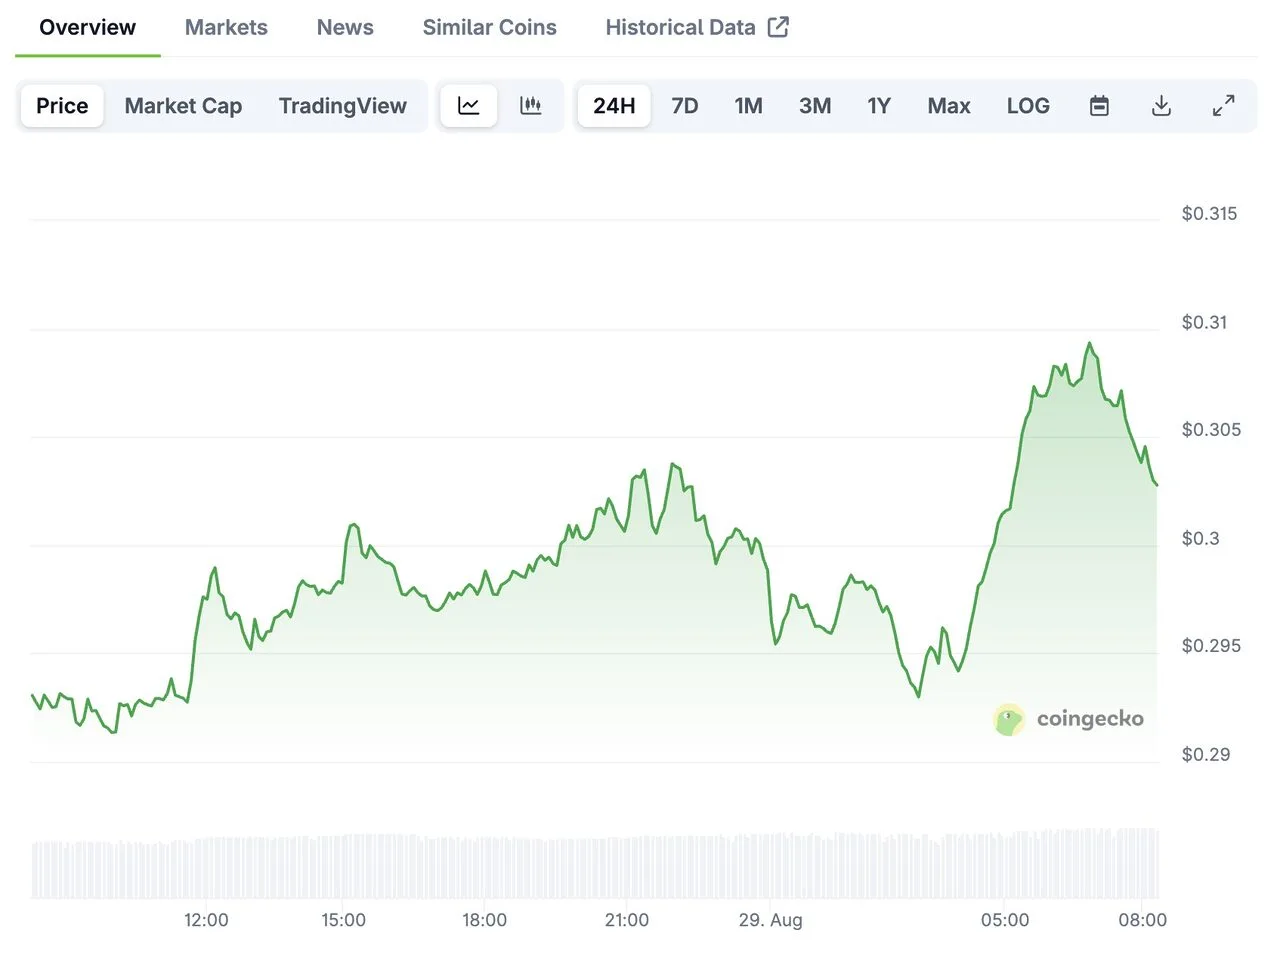Set time range to 1M
Image resolution: width=1280 pixels, height=955 pixels.
(748, 106)
